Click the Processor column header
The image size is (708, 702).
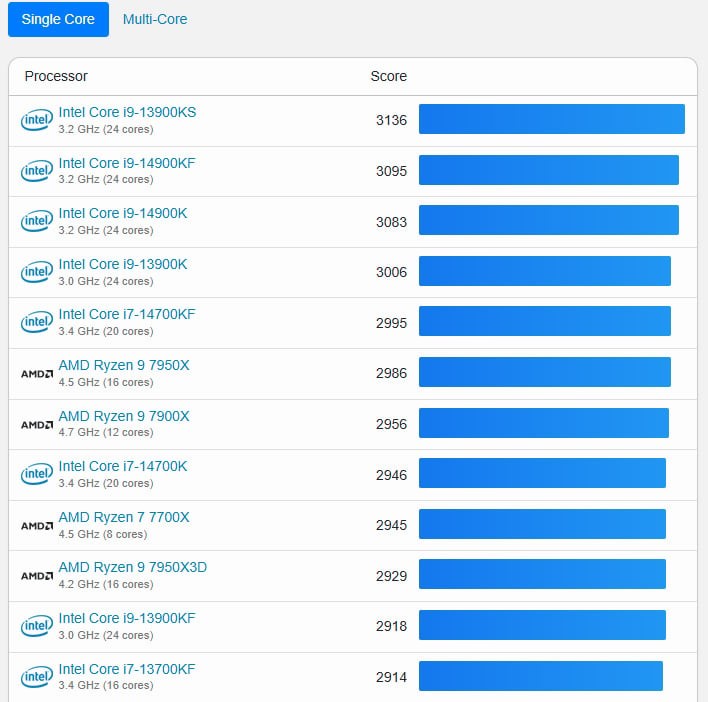pos(56,76)
